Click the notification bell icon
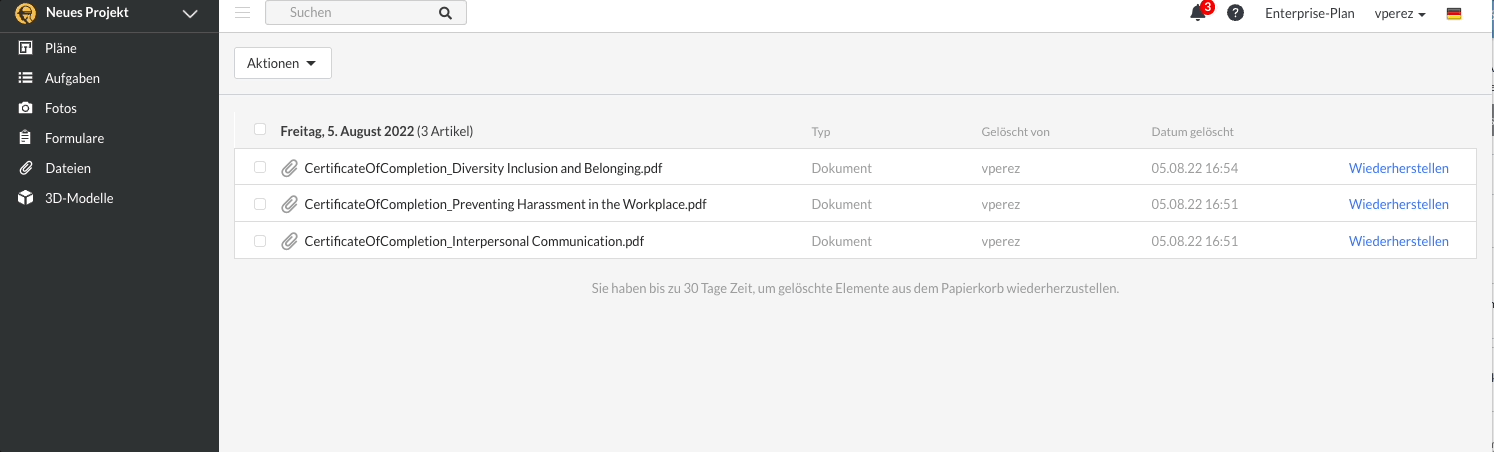 click(x=1197, y=14)
